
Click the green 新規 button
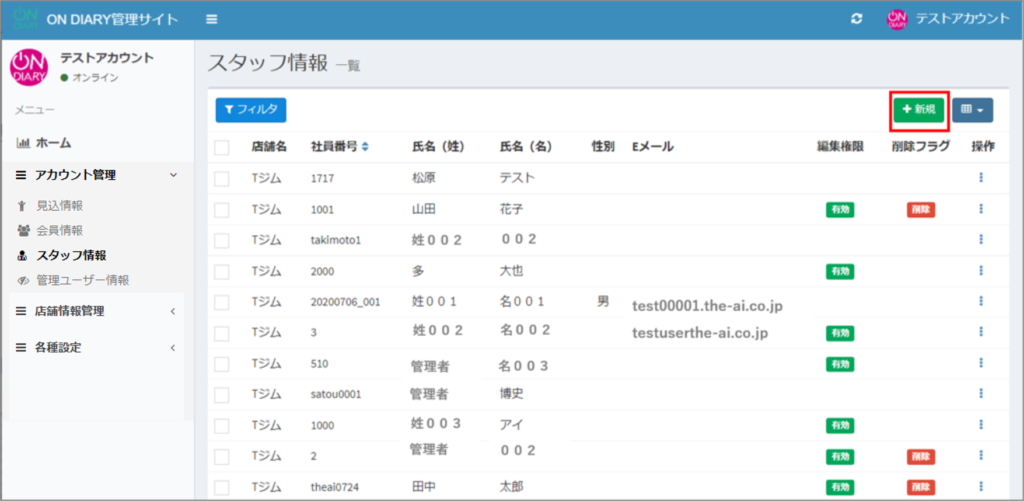[x=918, y=109]
